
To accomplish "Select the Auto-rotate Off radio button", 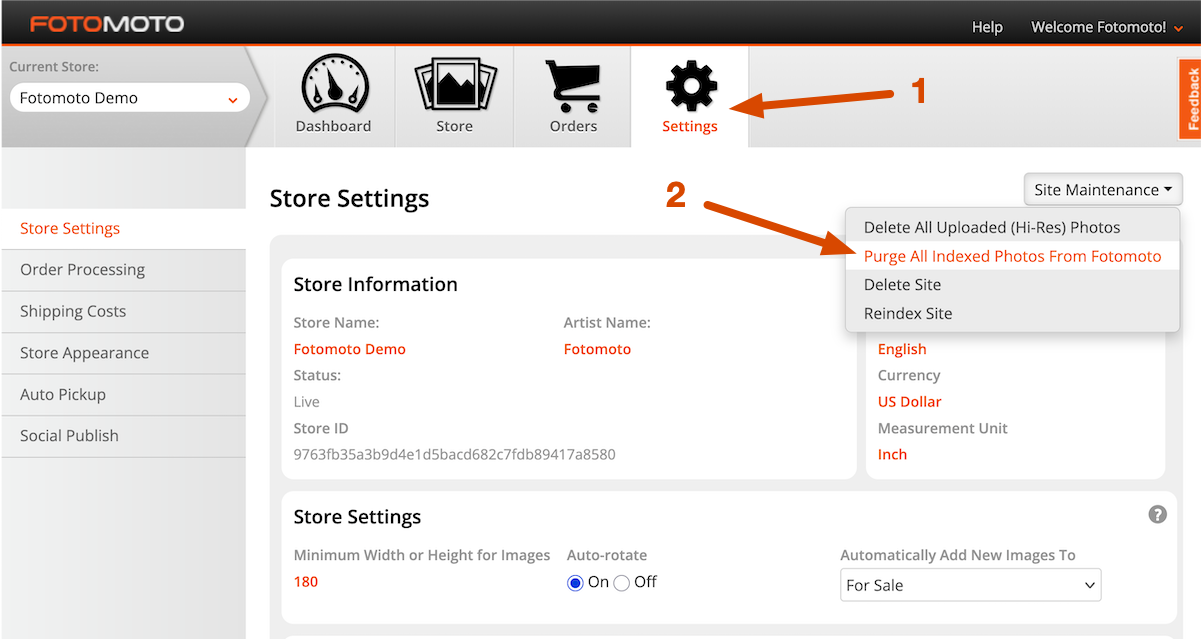I will tap(621, 583).
